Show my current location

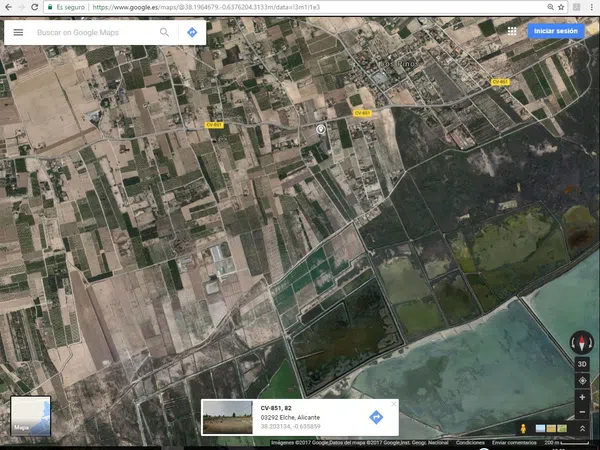pyautogui.click(x=582, y=380)
